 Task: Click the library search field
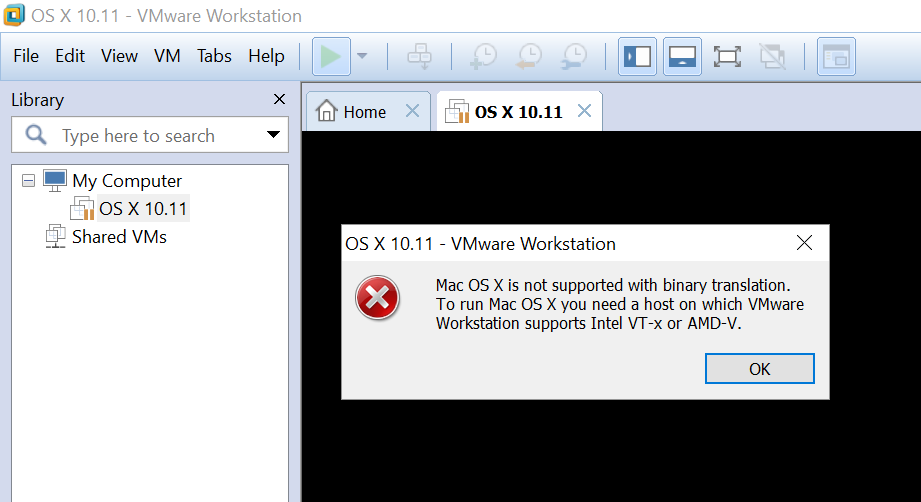[x=150, y=135]
